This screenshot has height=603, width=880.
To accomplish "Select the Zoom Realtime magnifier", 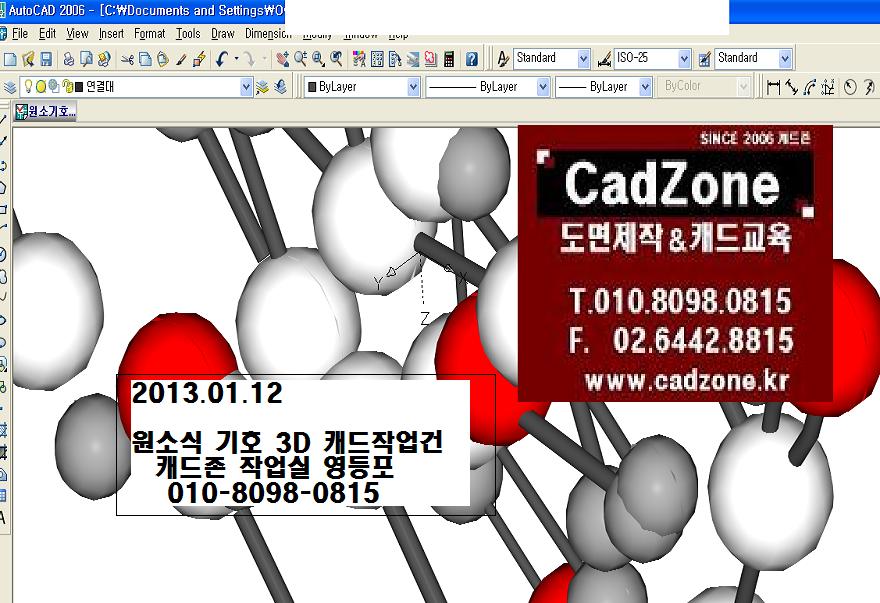I will tap(300, 59).
